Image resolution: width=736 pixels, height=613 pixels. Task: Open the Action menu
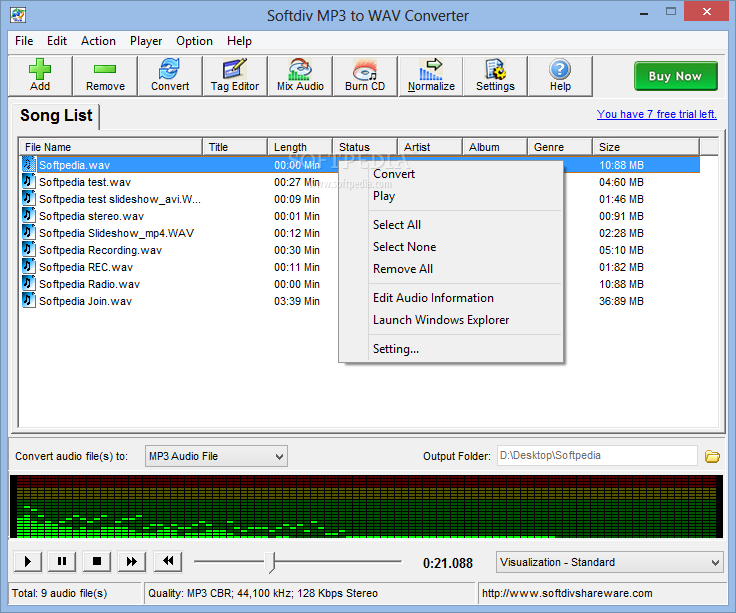click(98, 41)
